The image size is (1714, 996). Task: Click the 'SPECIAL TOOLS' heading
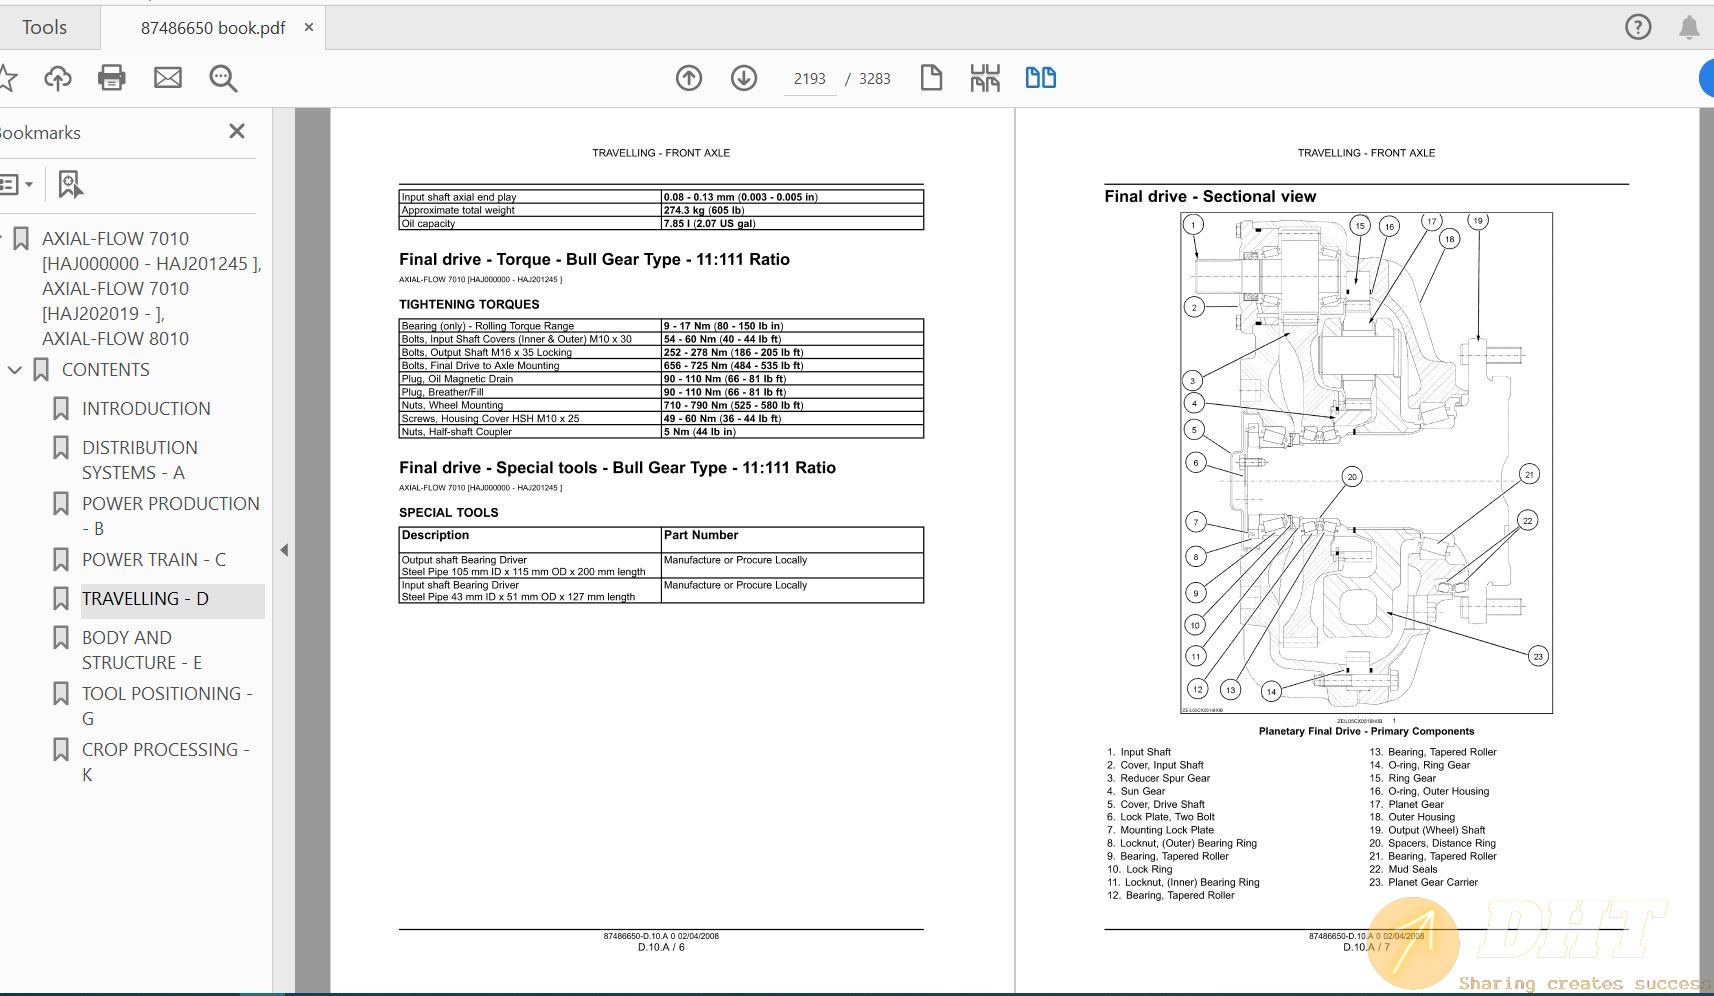[448, 513]
